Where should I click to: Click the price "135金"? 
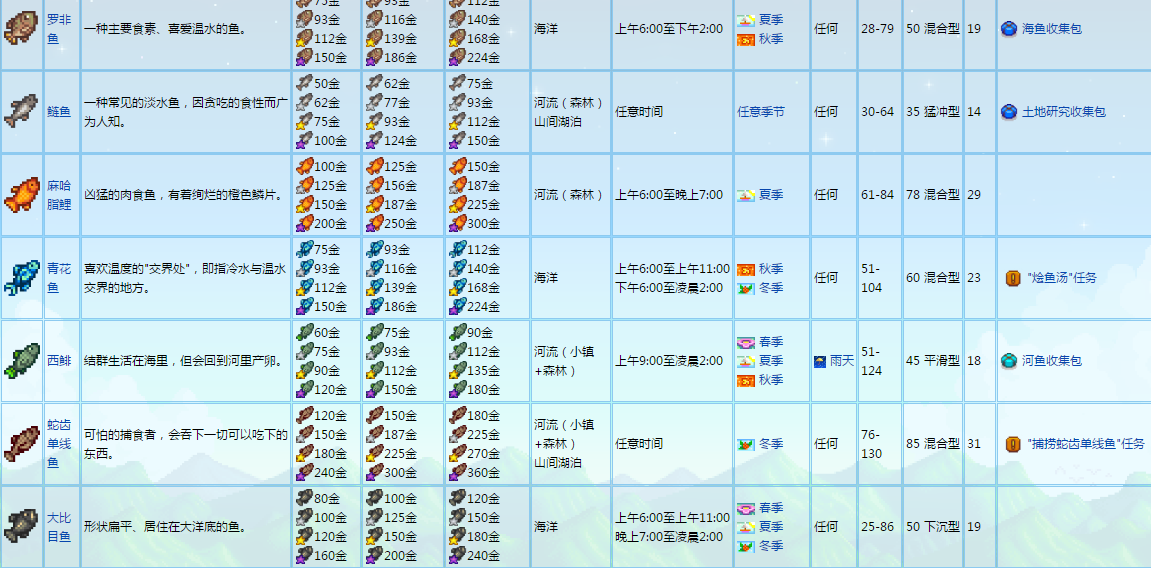coord(484,370)
